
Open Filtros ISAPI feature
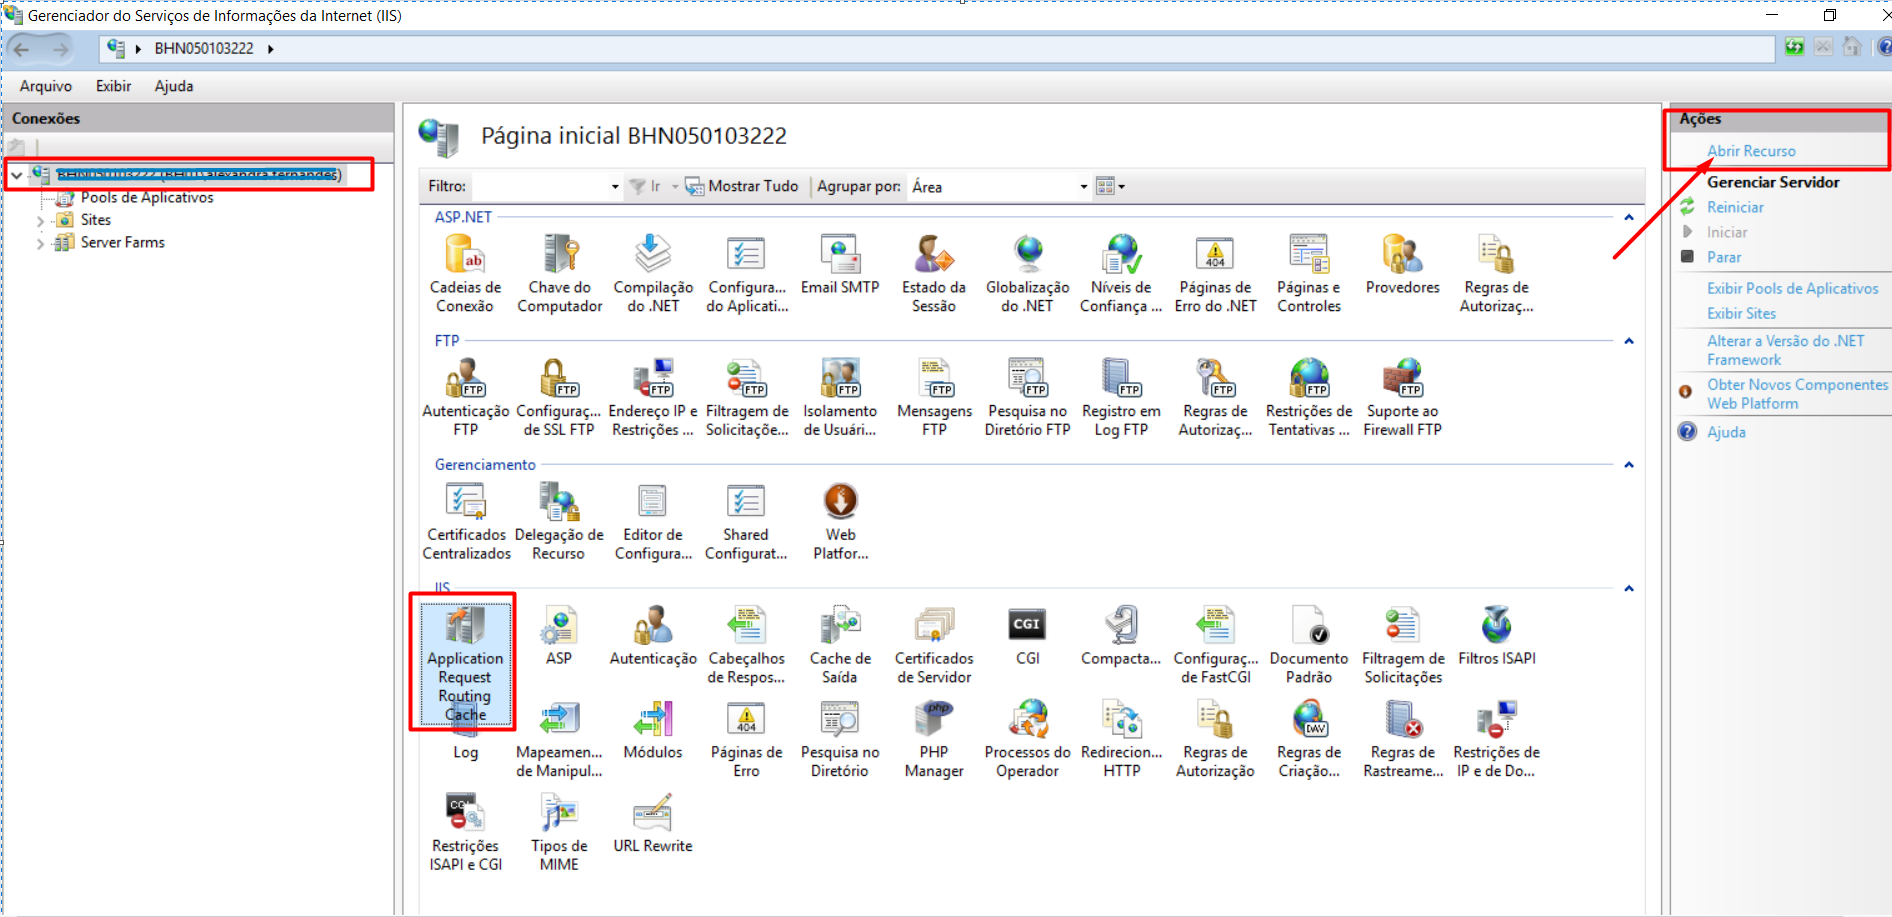[1497, 636]
